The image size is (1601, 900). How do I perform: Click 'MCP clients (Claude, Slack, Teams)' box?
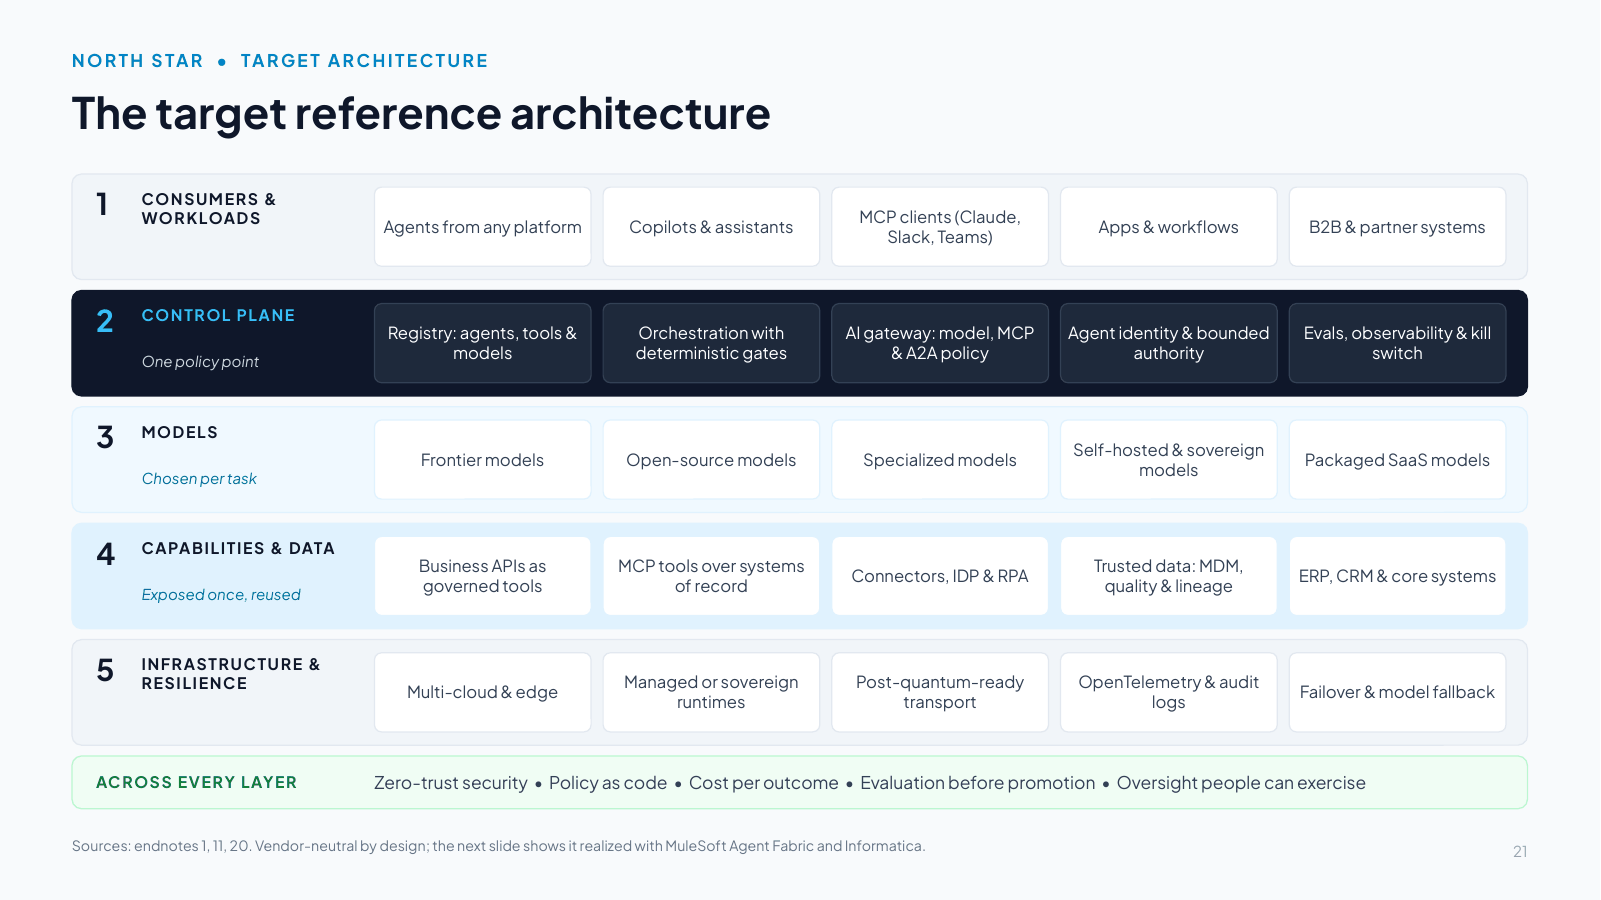tap(940, 227)
